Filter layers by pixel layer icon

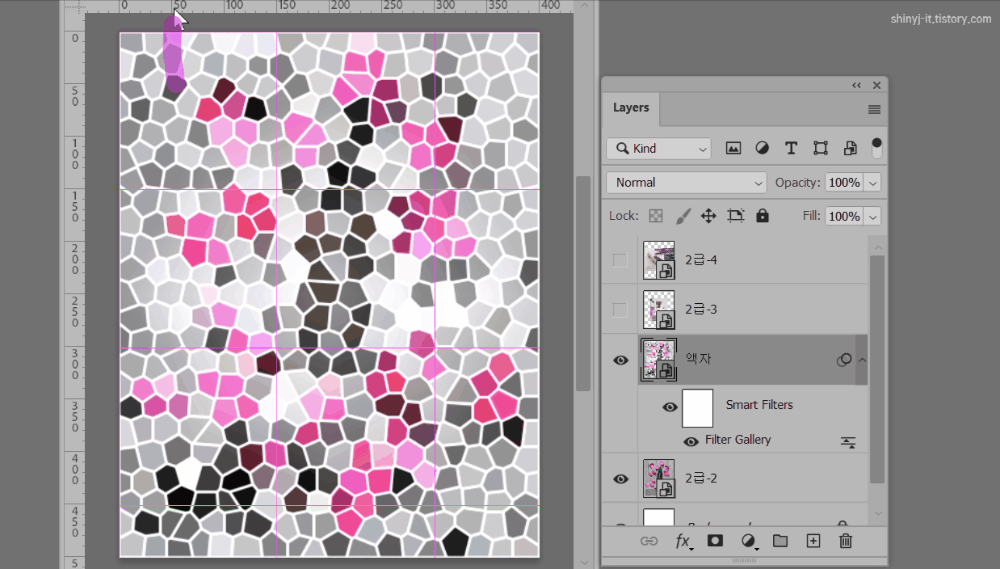[733, 149]
